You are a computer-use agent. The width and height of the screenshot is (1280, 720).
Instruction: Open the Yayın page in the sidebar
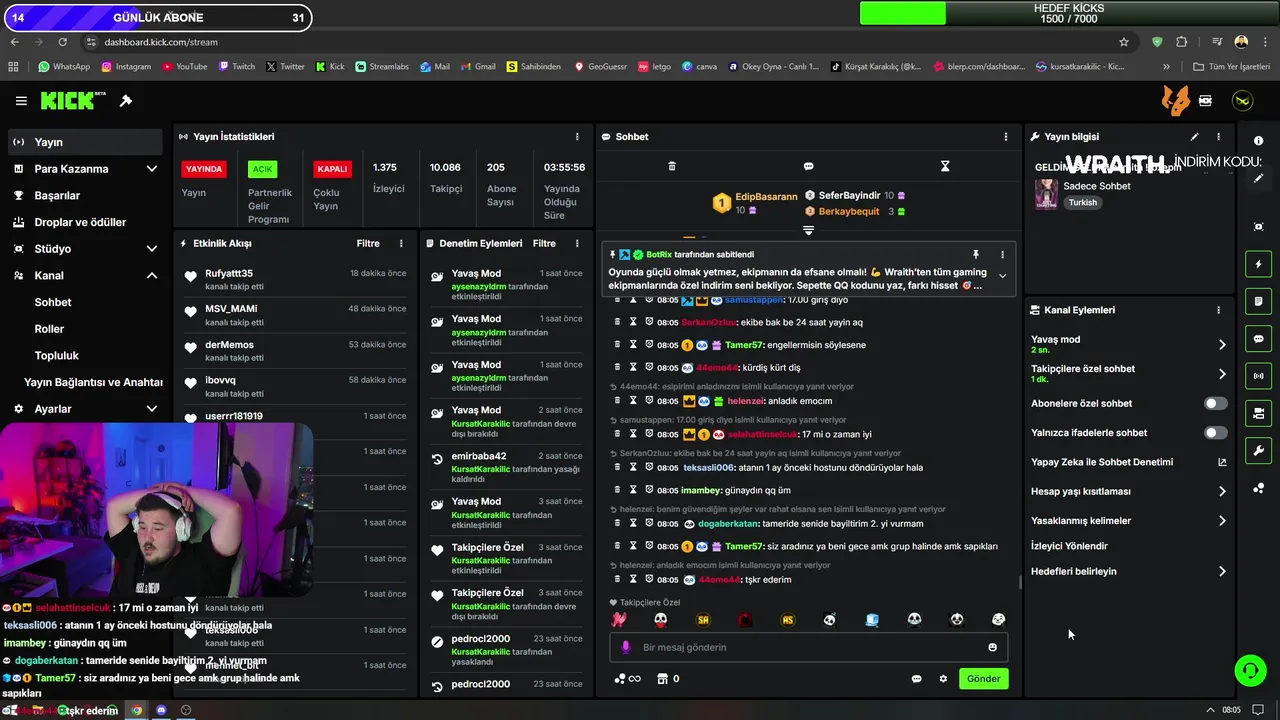pyautogui.click(x=85, y=142)
